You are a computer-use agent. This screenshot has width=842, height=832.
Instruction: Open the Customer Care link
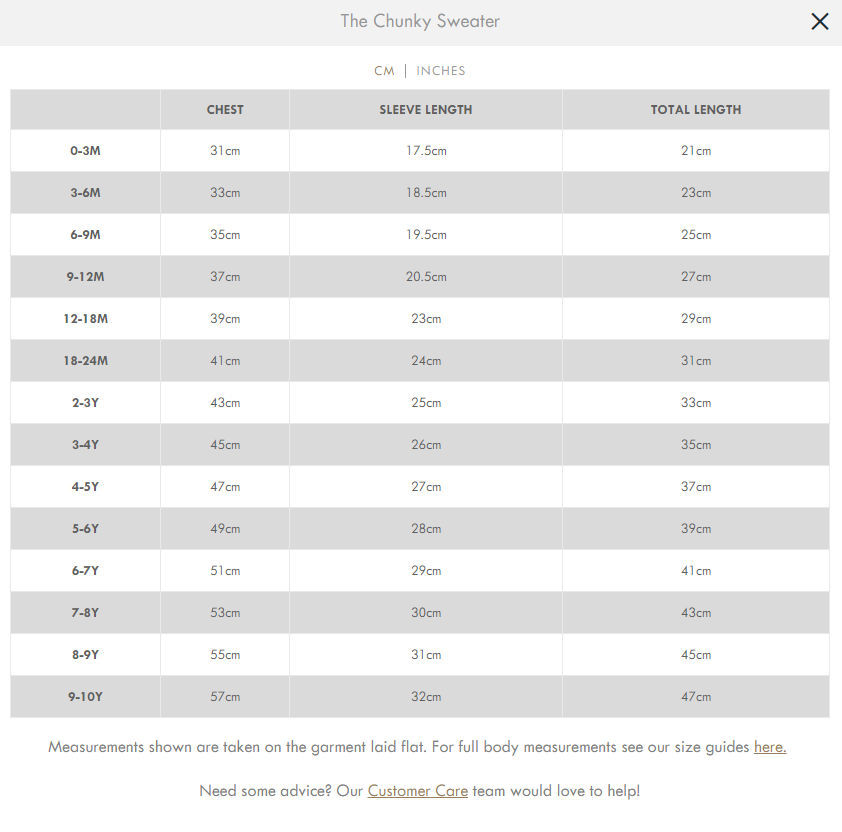click(x=418, y=791)
